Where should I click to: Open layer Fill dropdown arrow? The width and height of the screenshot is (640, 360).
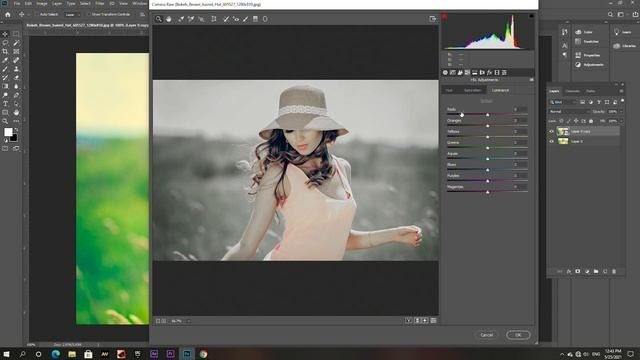pyautogui.click(x=621, y=121)
